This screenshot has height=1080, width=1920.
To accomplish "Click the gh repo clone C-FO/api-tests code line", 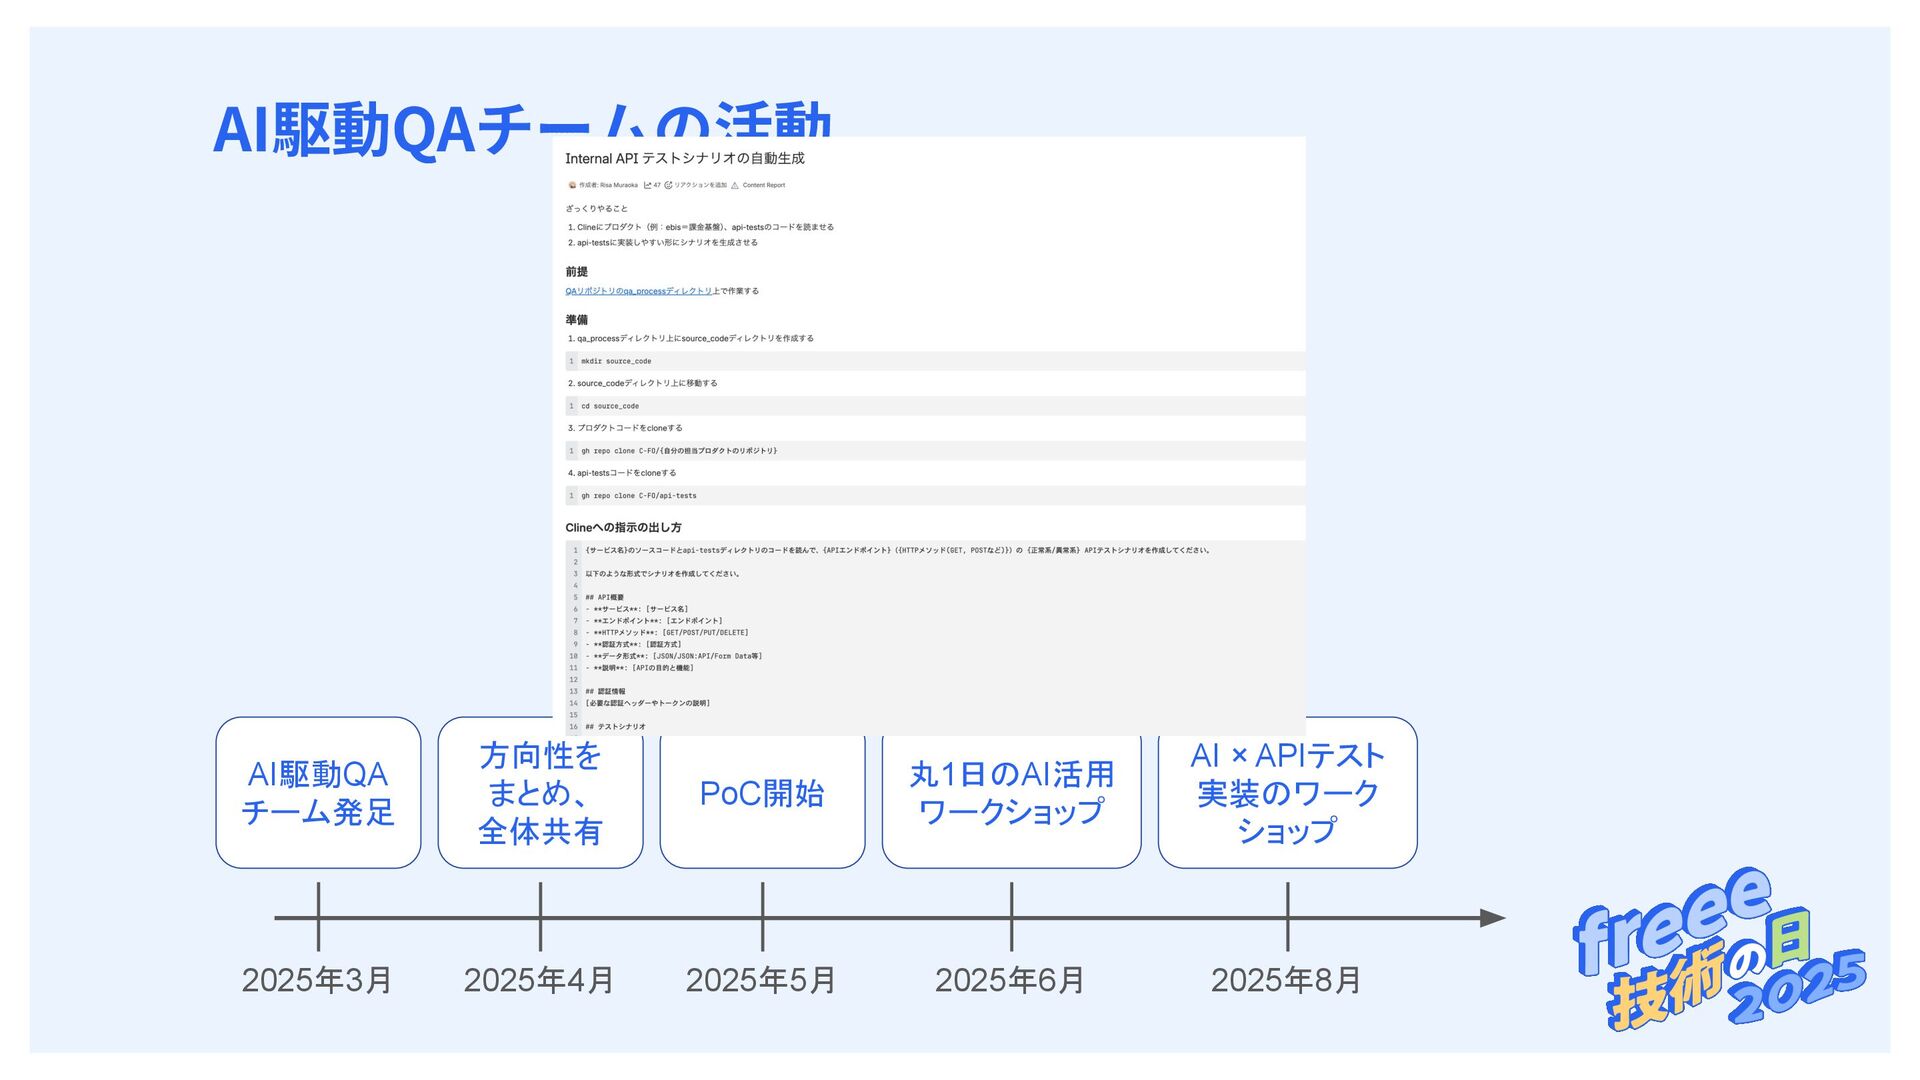I will tap(639, 496).
